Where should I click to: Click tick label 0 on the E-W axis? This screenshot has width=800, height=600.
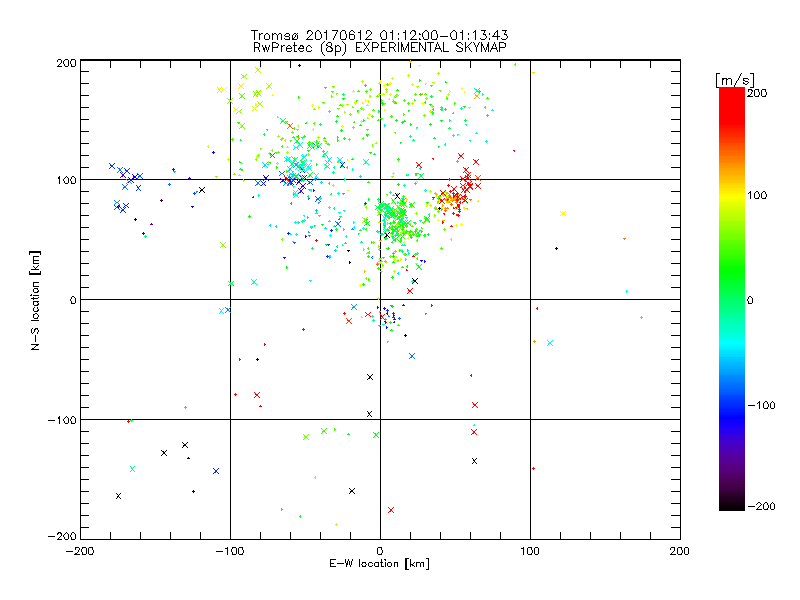coord(380,551)
